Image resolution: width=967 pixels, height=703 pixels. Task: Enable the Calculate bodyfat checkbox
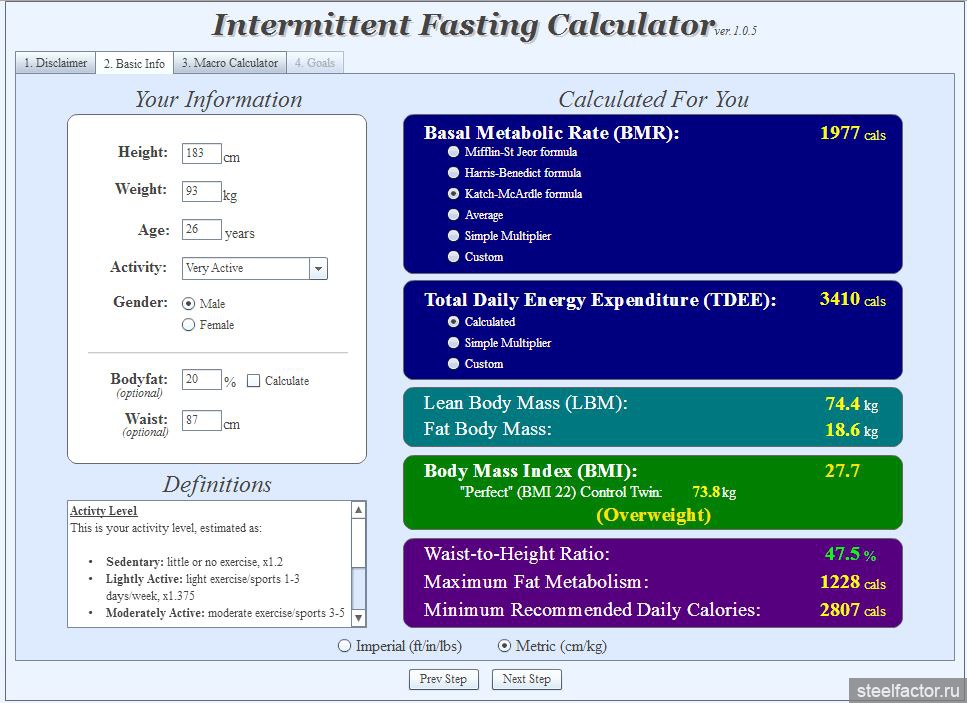pyautogui.click(x=253, y=380)
